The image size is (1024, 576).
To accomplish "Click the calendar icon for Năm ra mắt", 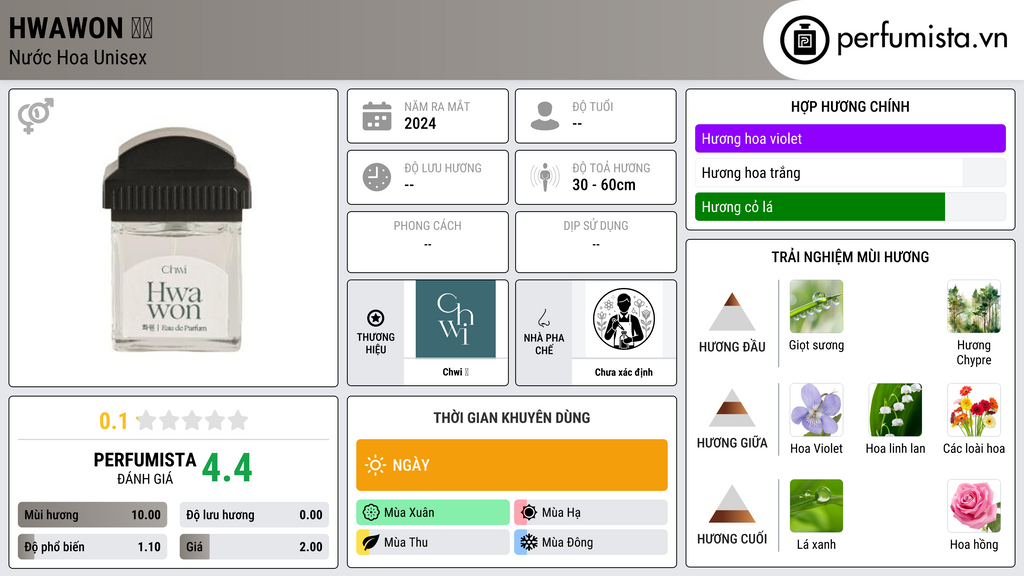I will 377,116.
